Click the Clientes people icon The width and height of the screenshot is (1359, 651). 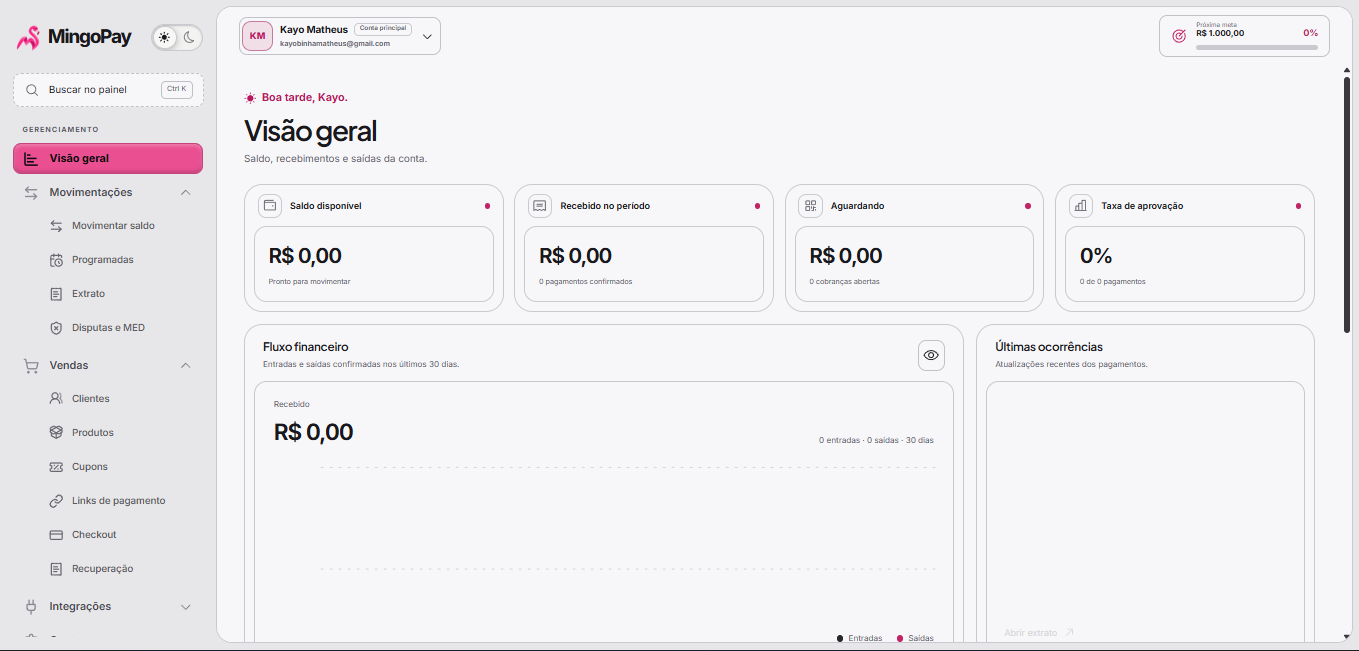56,399
